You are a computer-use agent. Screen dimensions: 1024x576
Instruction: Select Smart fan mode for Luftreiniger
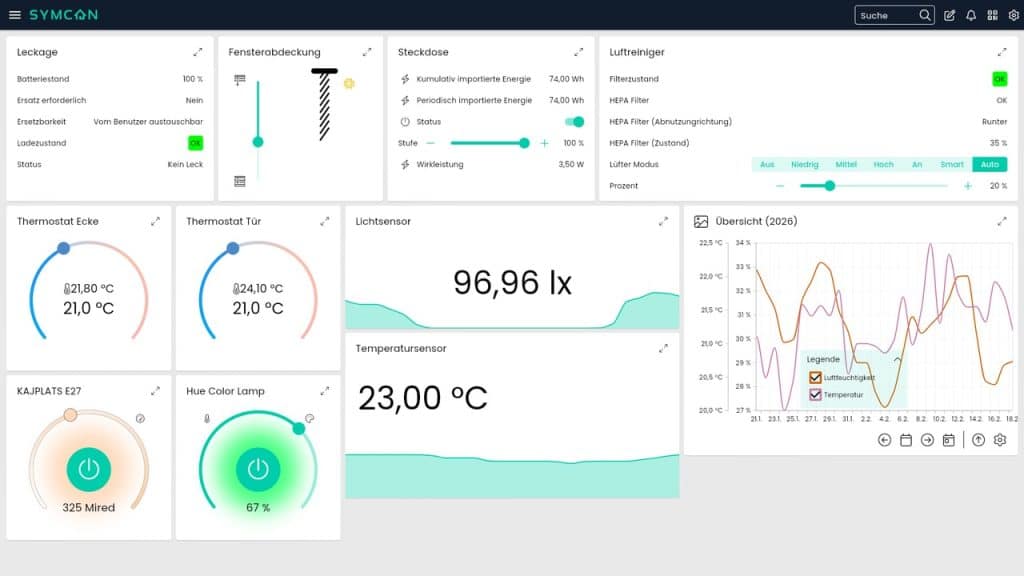point(952,165)
